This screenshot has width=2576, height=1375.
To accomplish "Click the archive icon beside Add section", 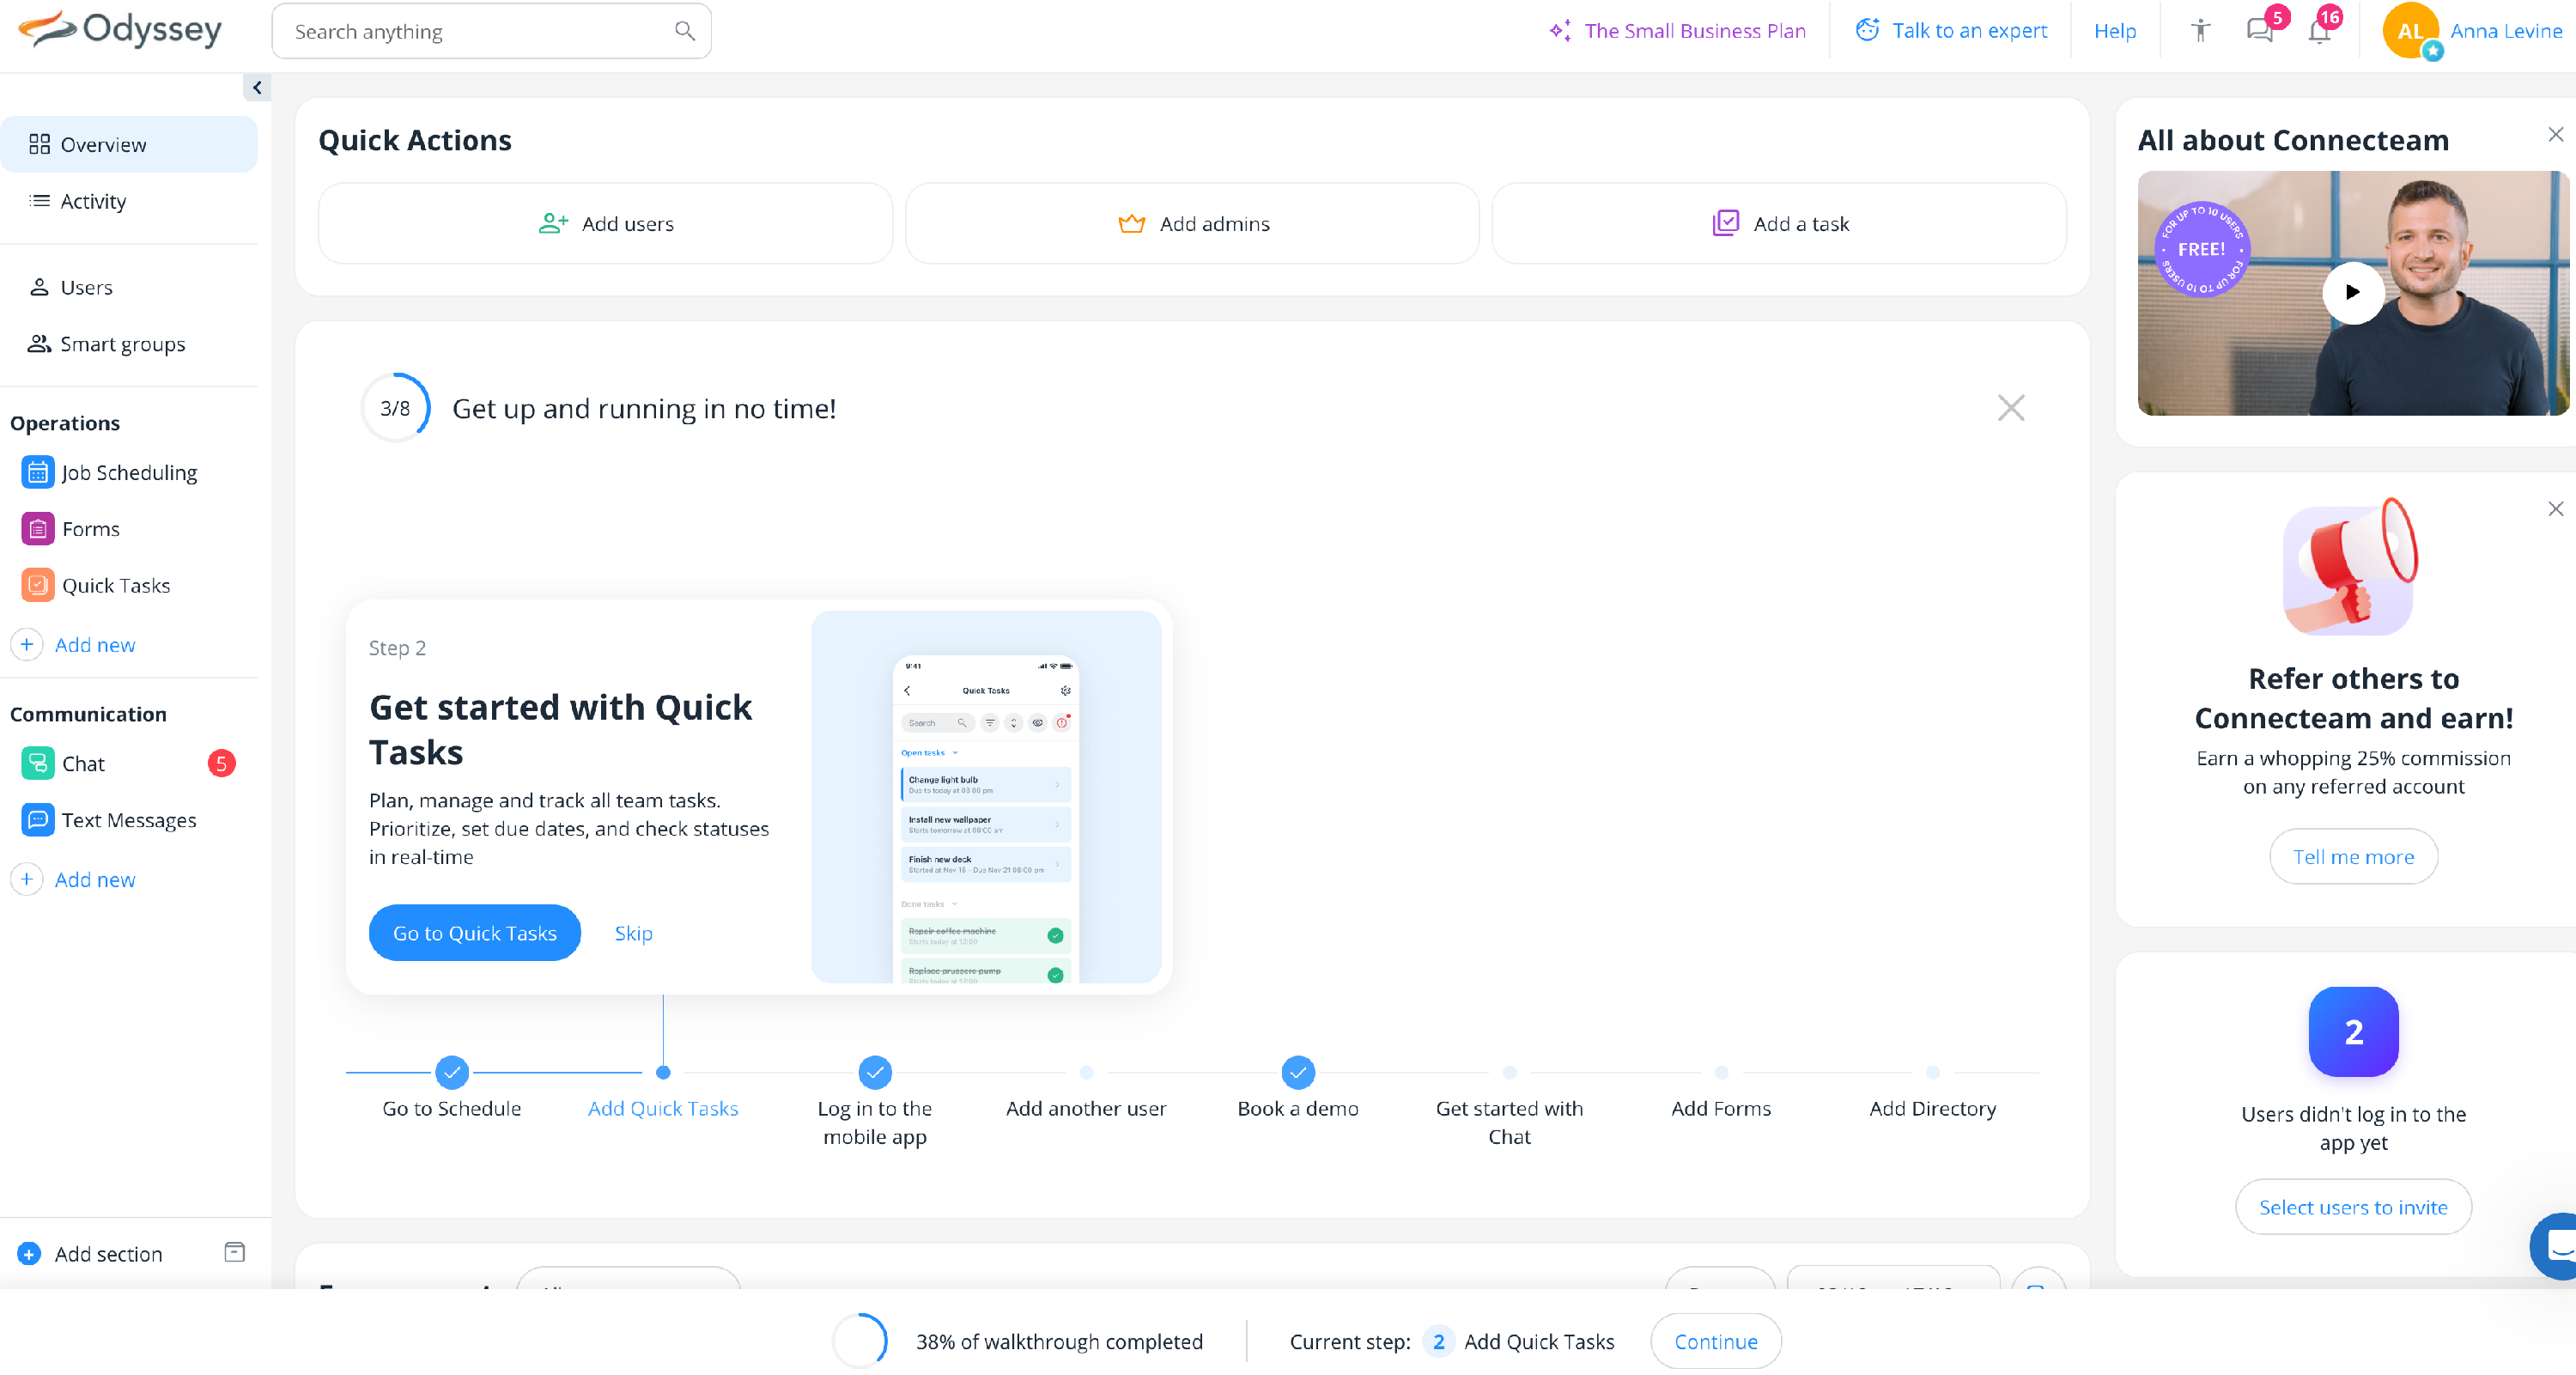I will point(234,1252).
